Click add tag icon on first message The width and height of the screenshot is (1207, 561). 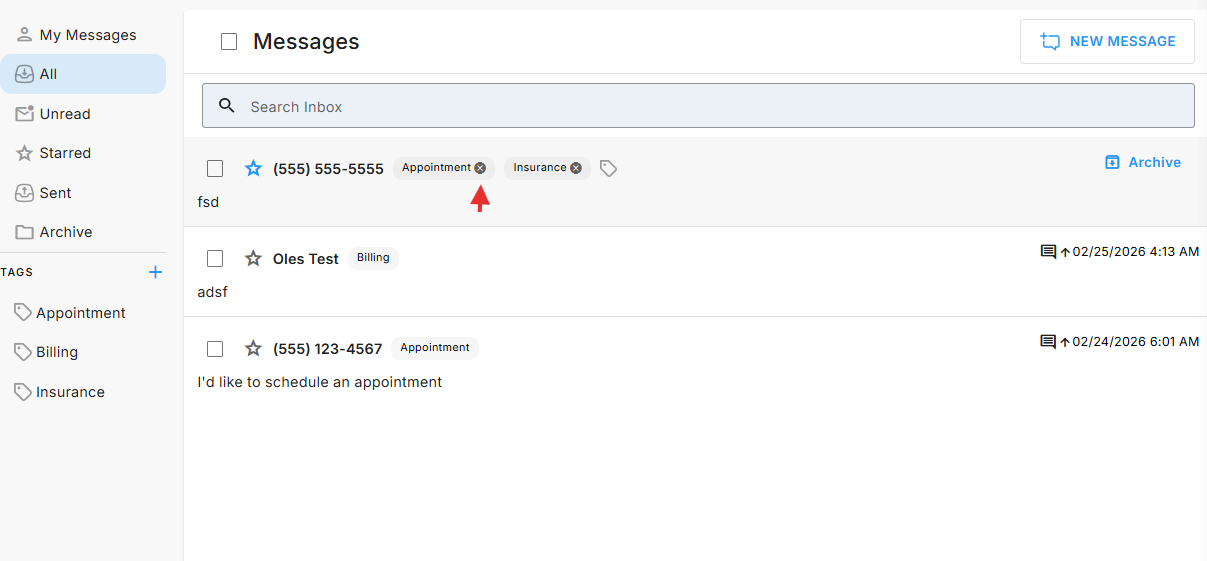click(608, 169)
